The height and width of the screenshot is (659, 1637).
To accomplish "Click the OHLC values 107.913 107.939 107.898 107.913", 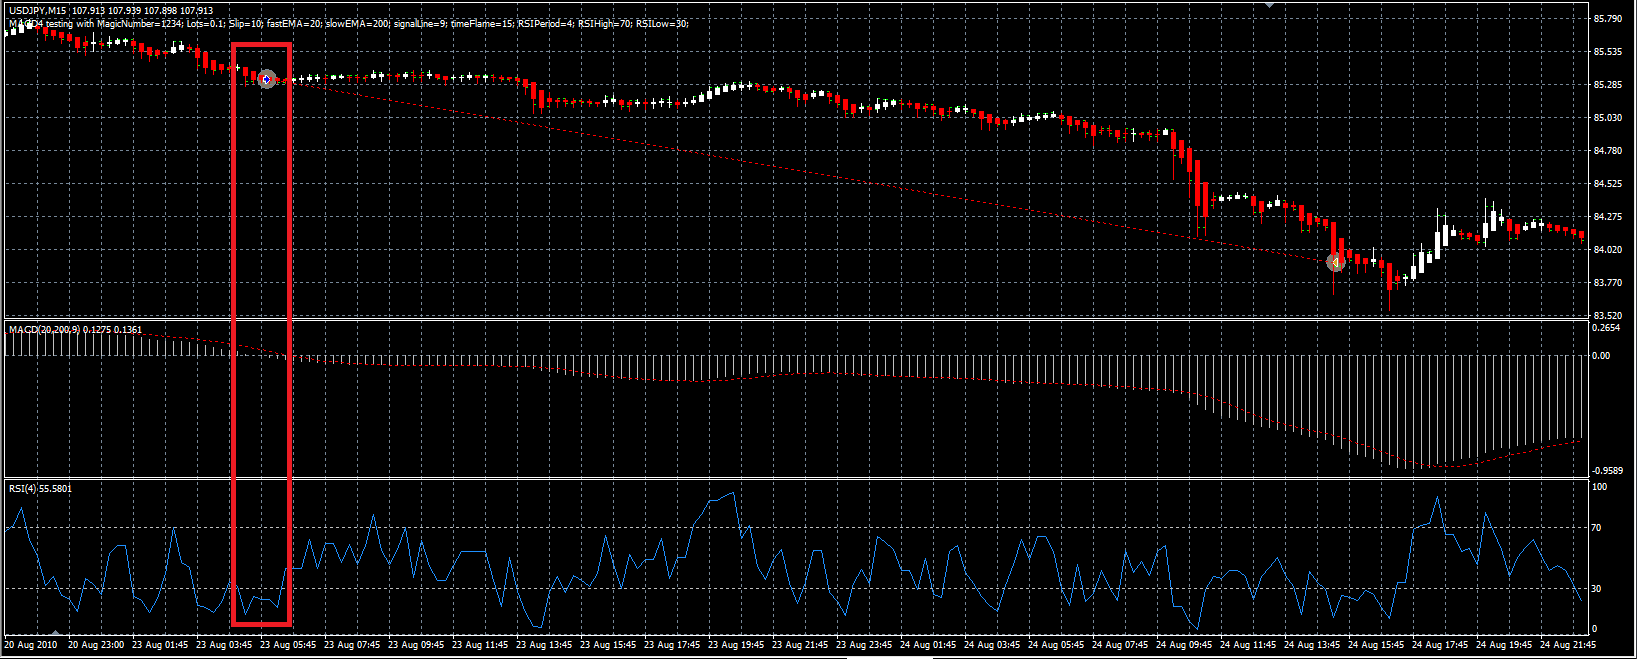I will (142, 11).
